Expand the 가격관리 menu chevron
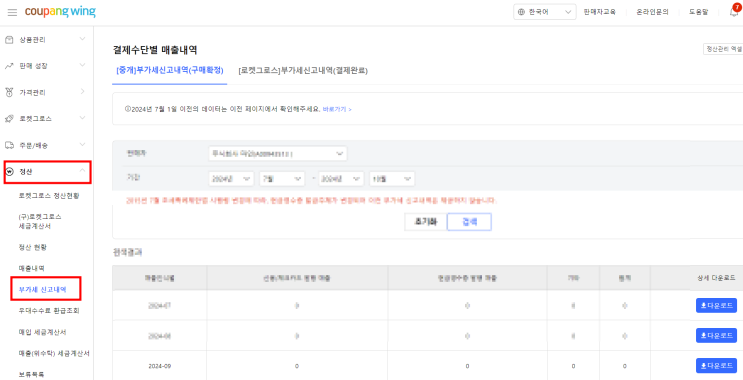Screen dimensions: 743x380 [82, 91]
